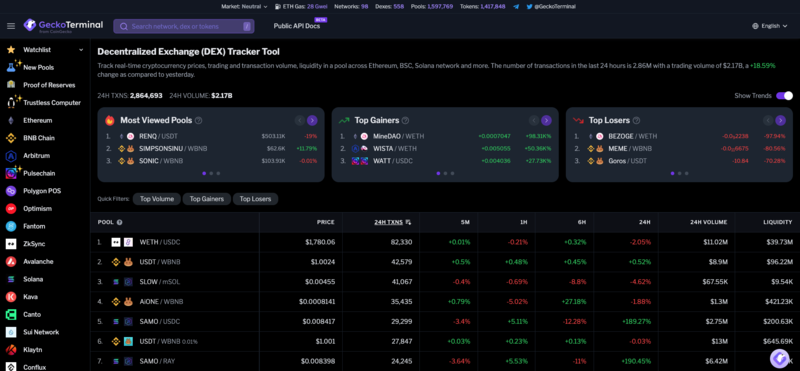The width and height of the screenshot is (800, 371).
Task: Open the RENQ / USDT pool
Action: [x=159, y=136]
